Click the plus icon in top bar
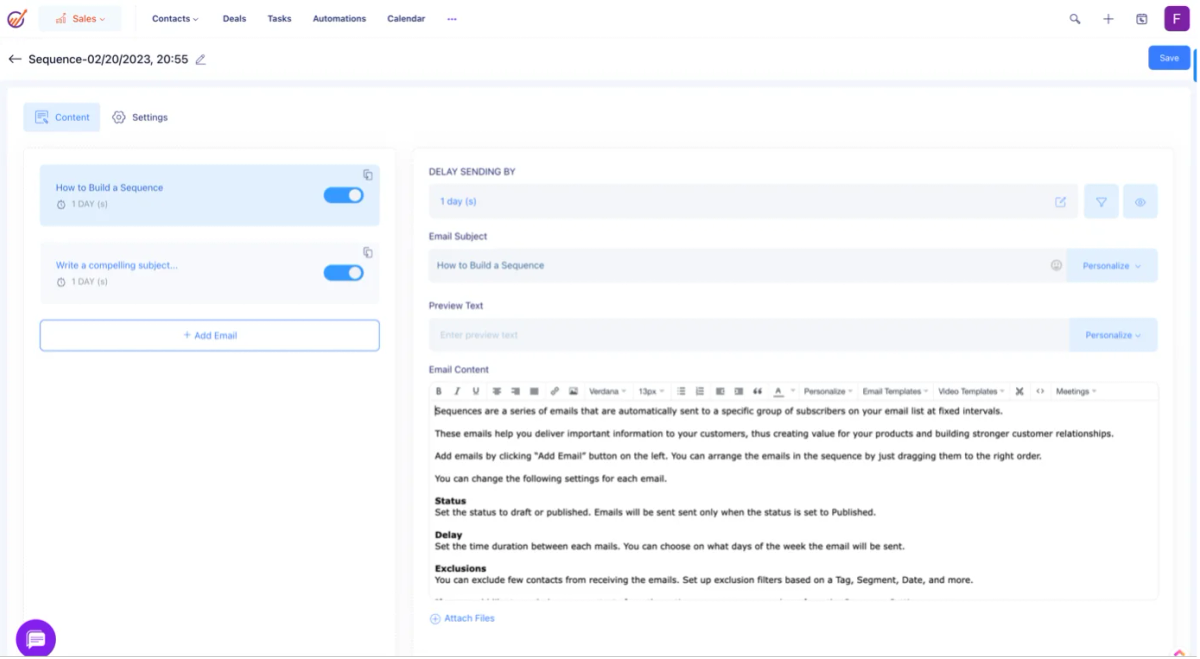 (1108, 19)
